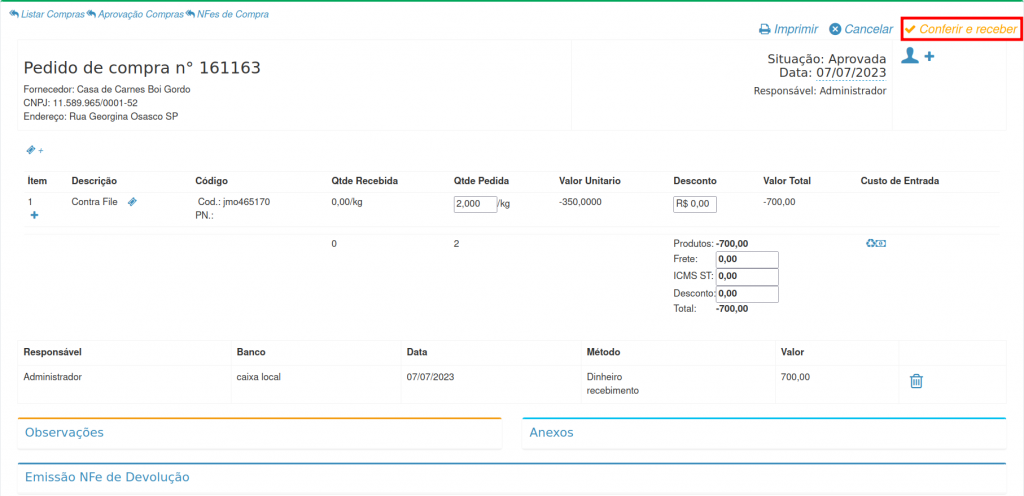Delete the Administrador payment with trash icon

(916, 381)
